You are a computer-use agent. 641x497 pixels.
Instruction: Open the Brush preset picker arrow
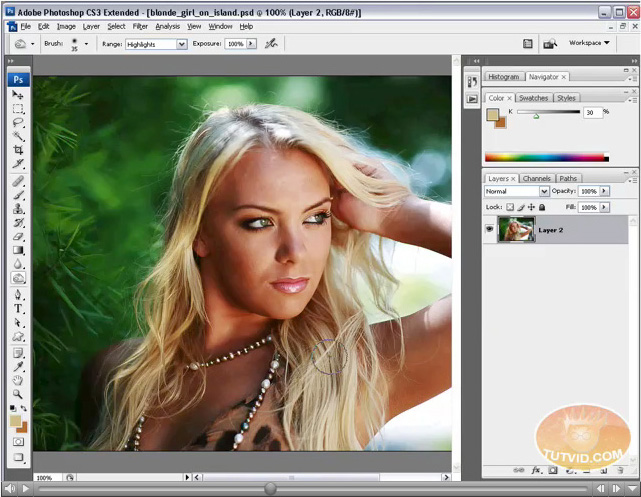86,43
